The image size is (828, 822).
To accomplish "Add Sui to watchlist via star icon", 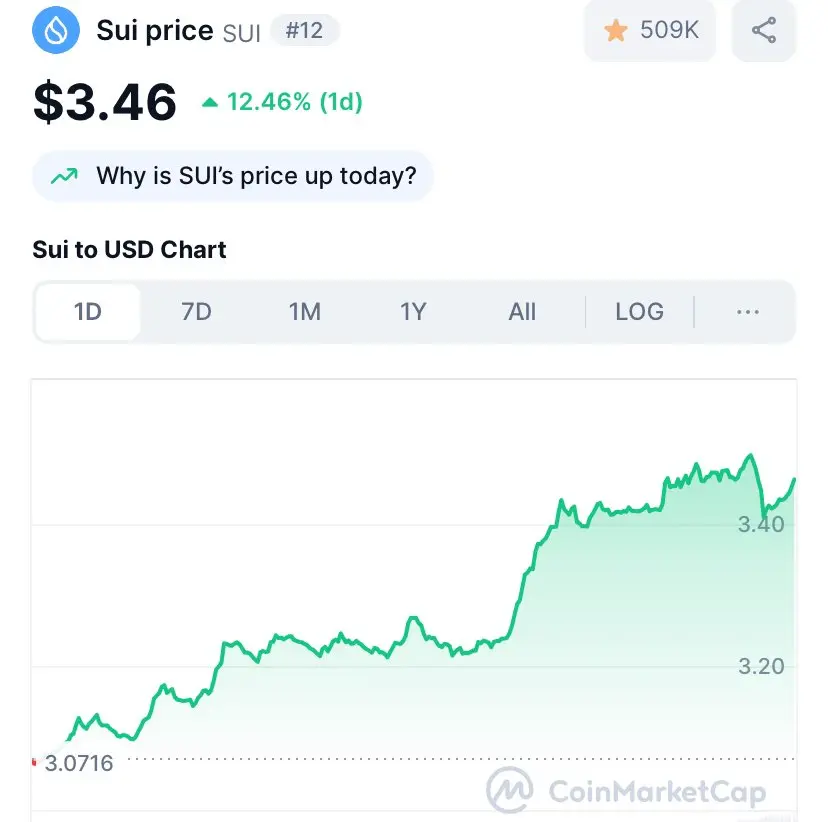I will coord(616,30).
